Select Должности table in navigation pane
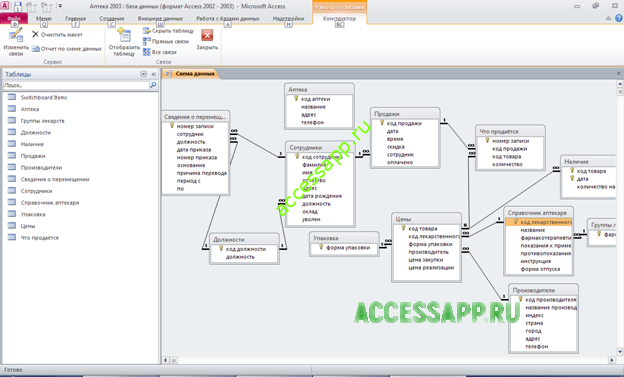The height and width of the screenshot is (377, 624). click(x=35, y=132)
